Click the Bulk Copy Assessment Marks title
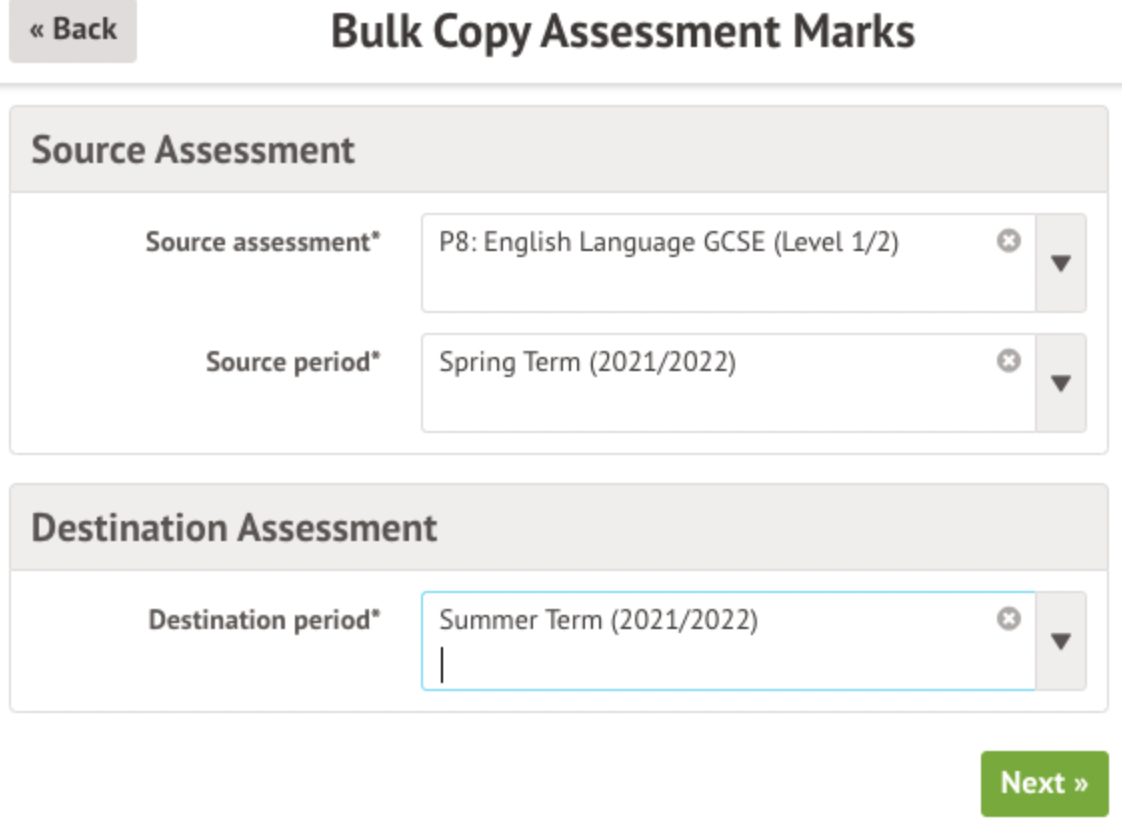The image size is (1122, 830). tap(622, 32)
